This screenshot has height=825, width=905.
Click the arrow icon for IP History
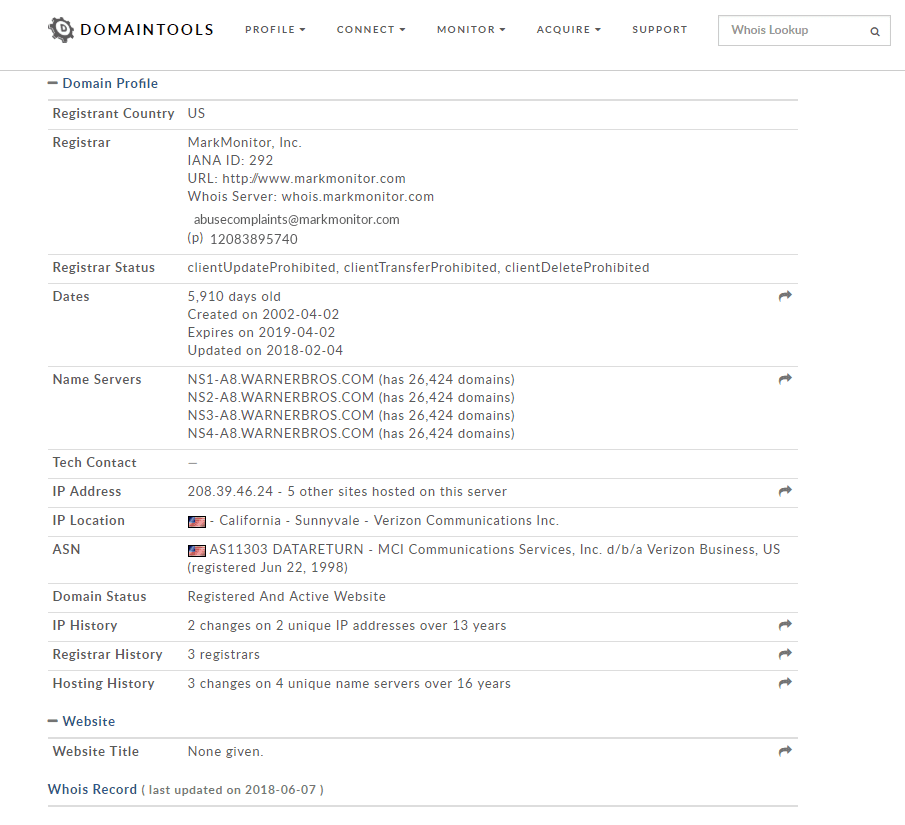[x=785, y=626]
